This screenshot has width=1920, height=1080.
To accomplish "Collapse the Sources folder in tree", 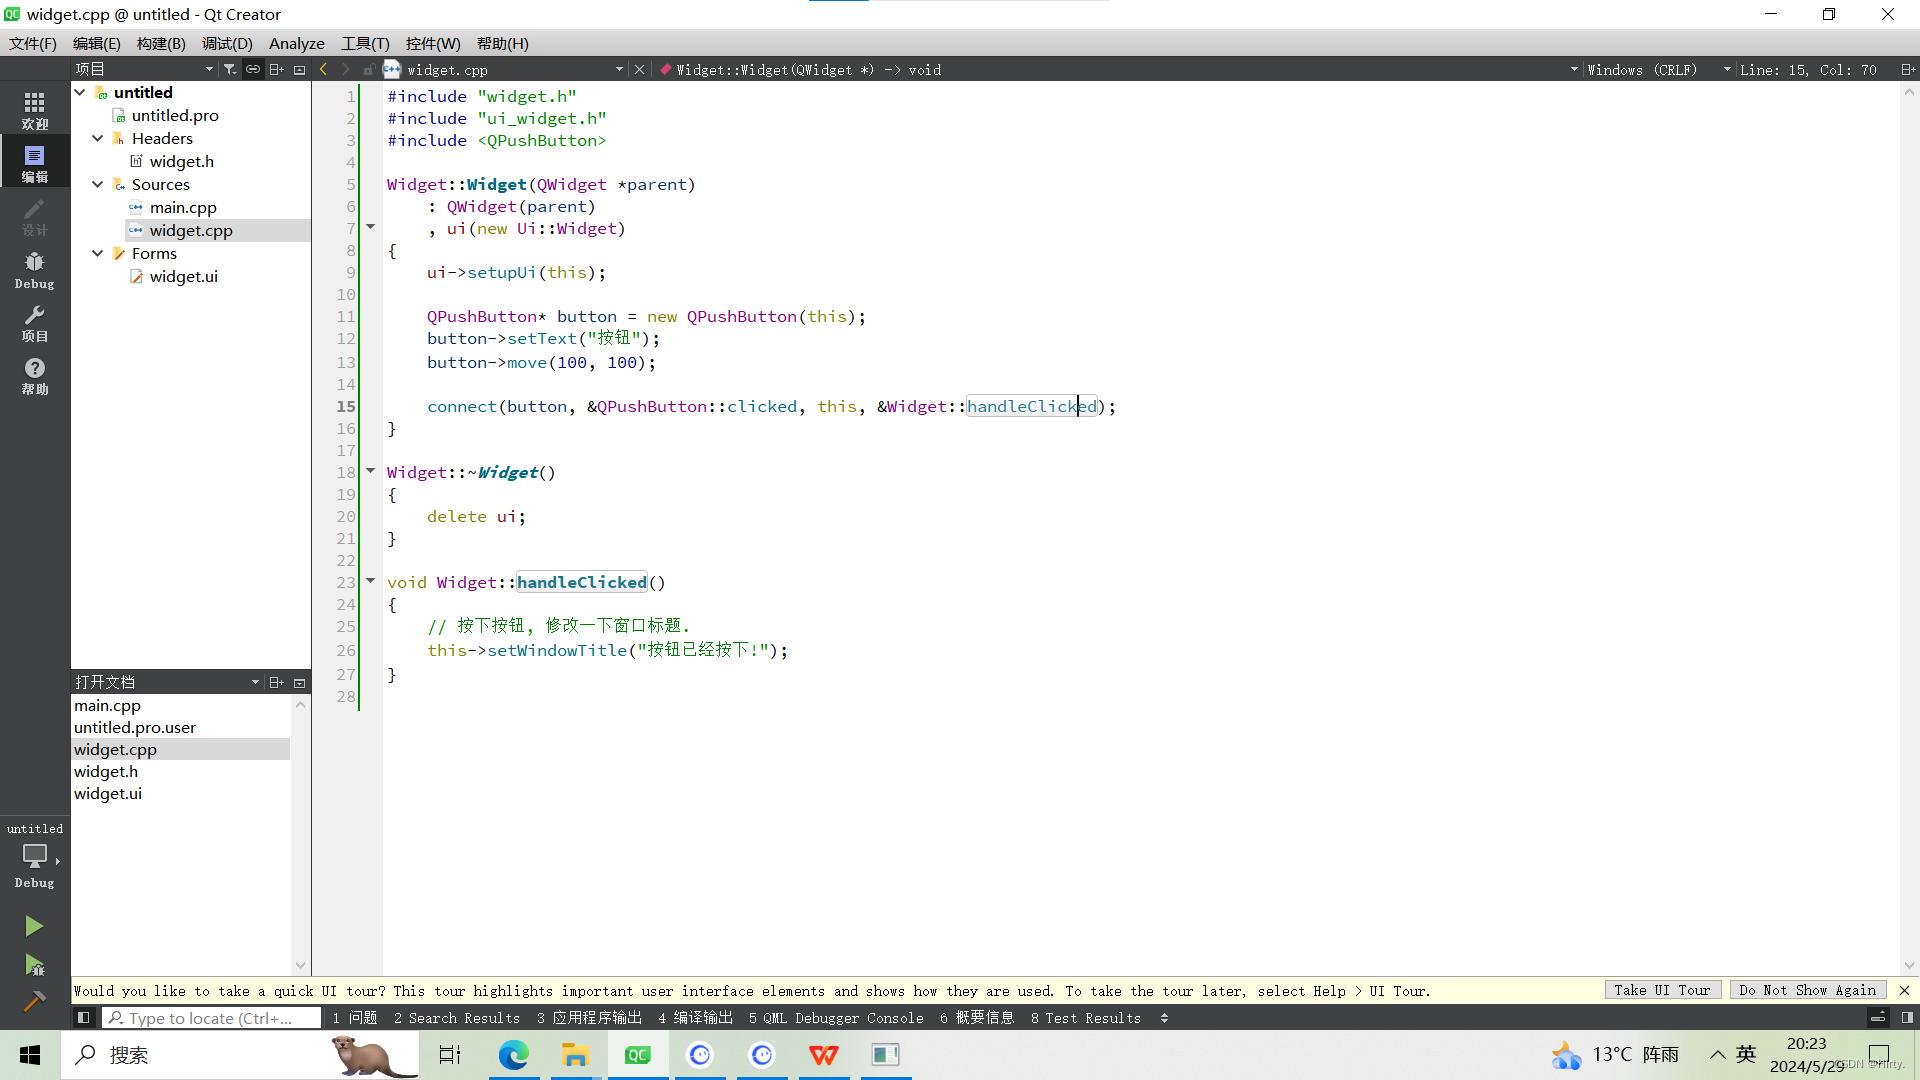I will pyautogui.click(x=98, y=184).
